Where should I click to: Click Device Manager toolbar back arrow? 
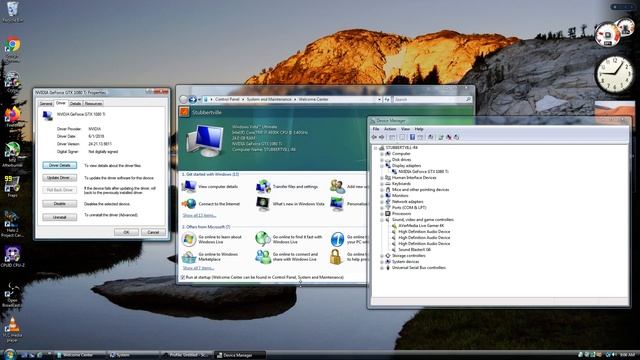374,137
